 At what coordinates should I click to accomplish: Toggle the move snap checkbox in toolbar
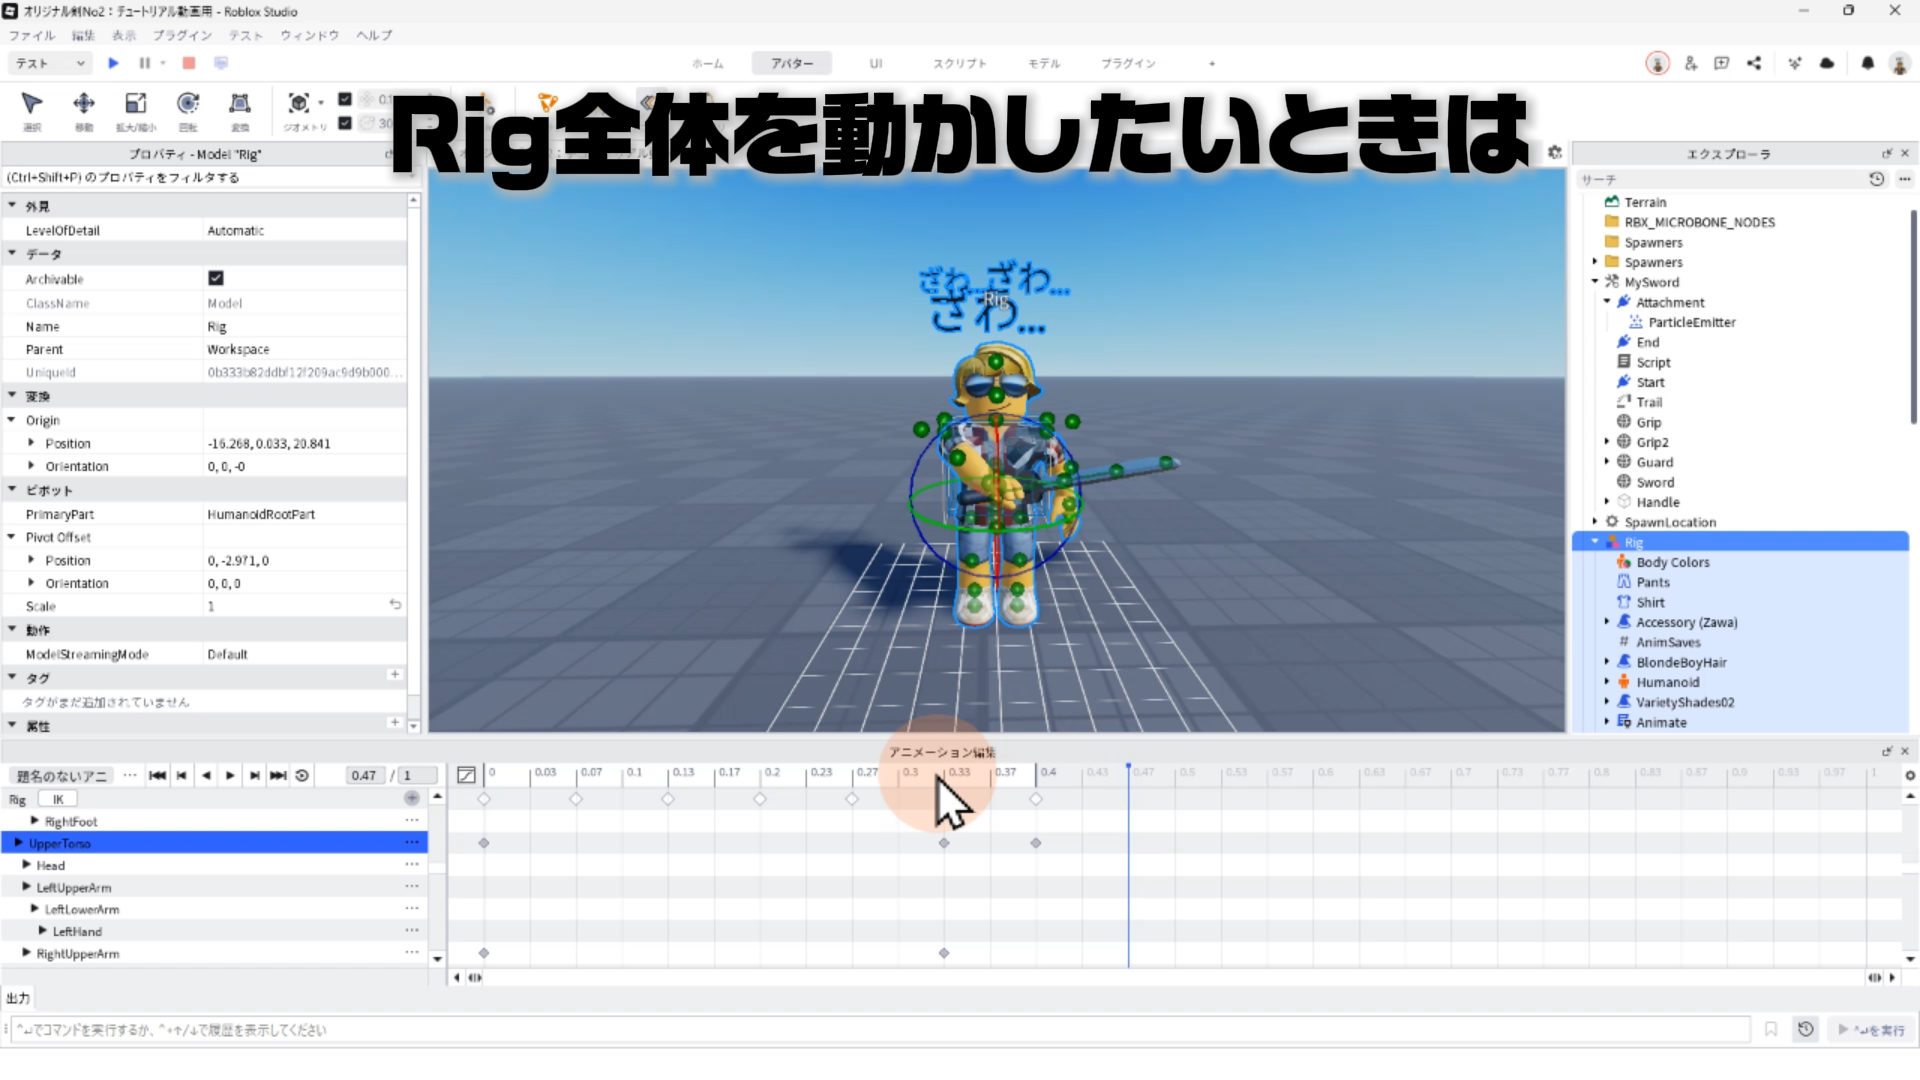(x=345, y=99)
